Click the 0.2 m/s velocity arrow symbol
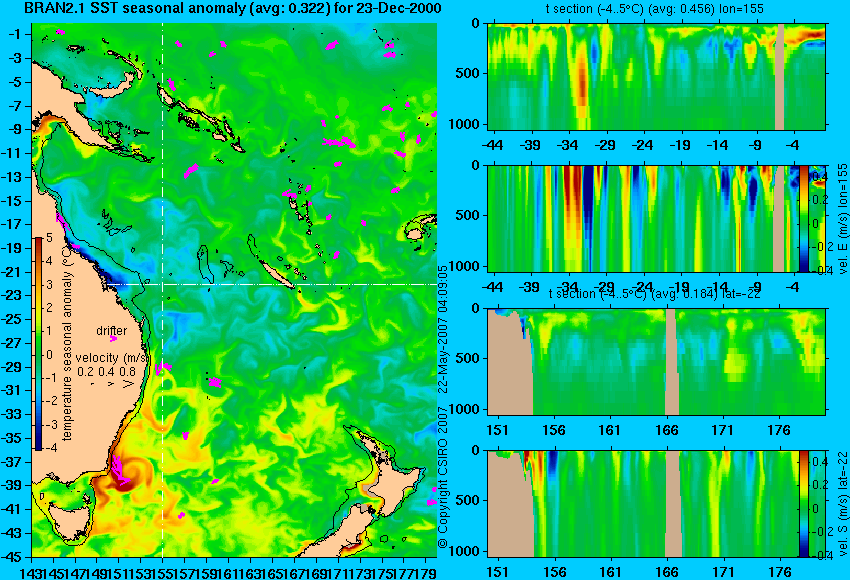The height and width of the screenshot is (580, 850). tap(93, 384)
